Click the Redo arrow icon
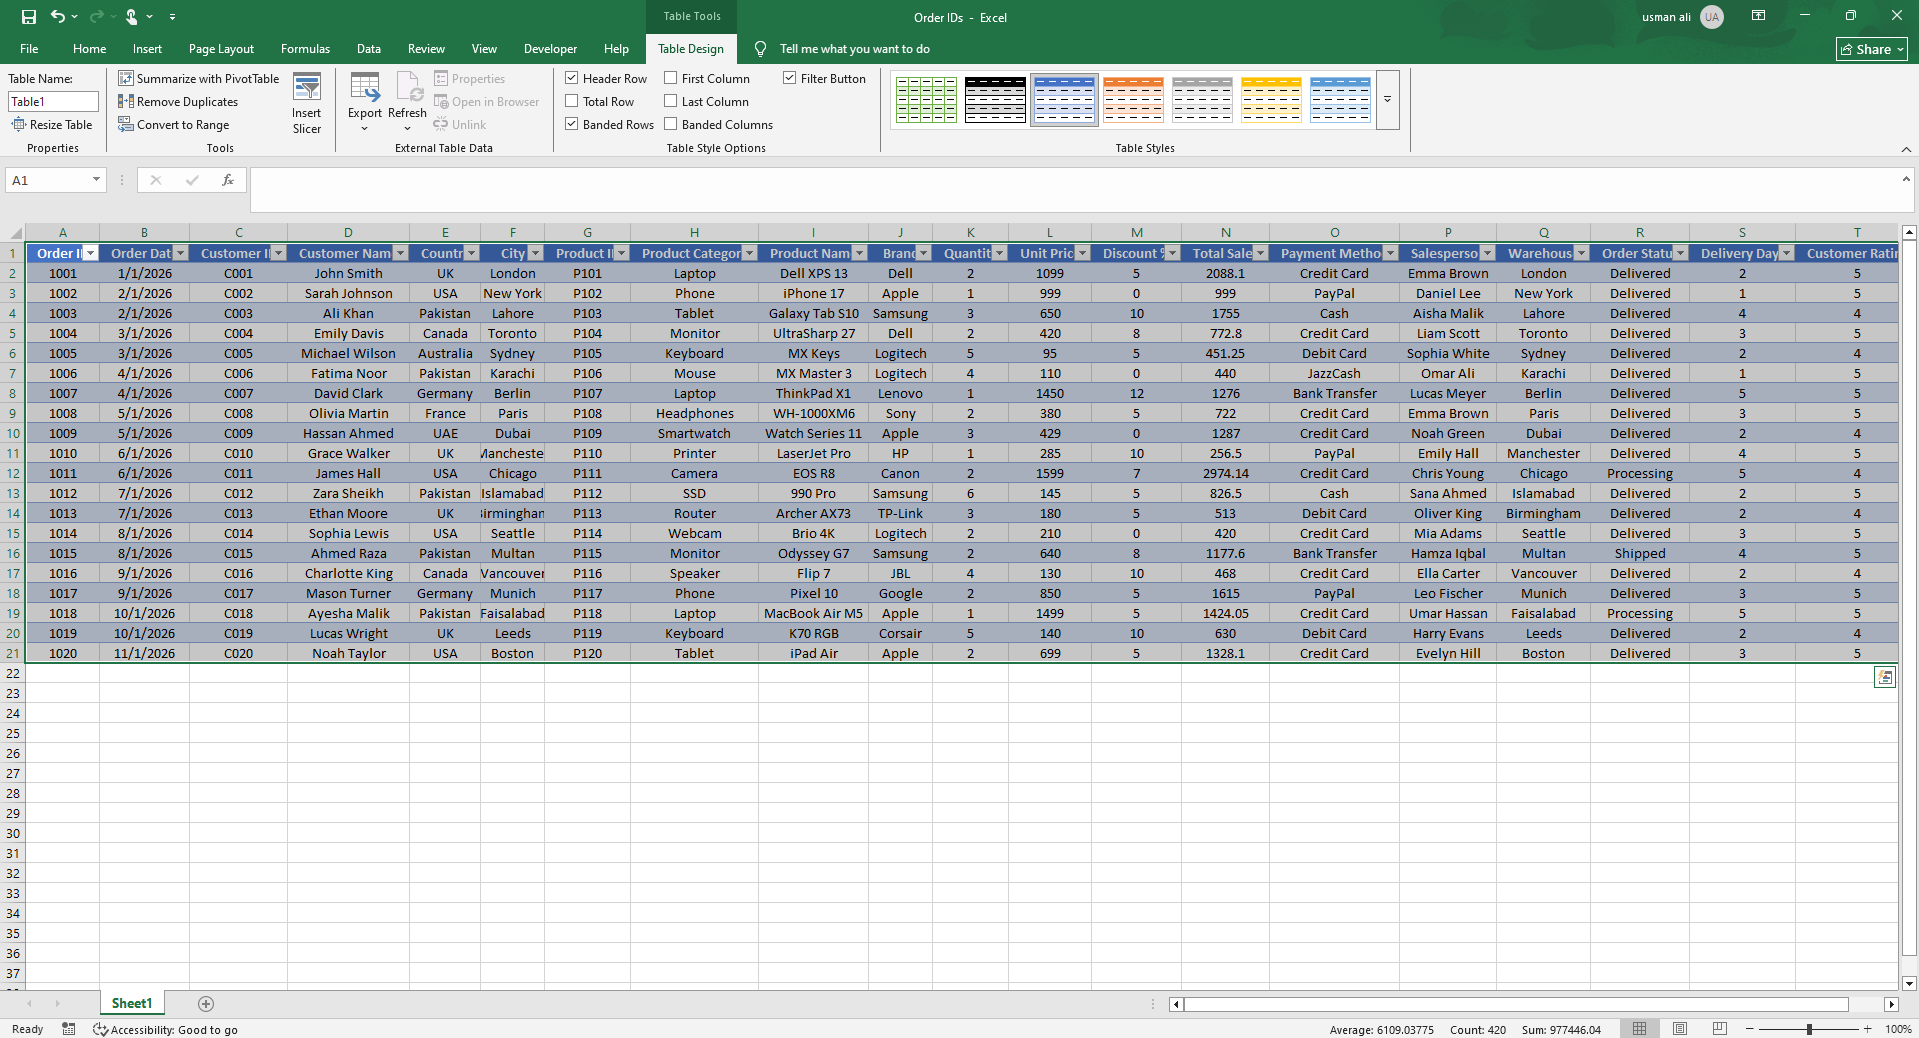 point(96,17)
